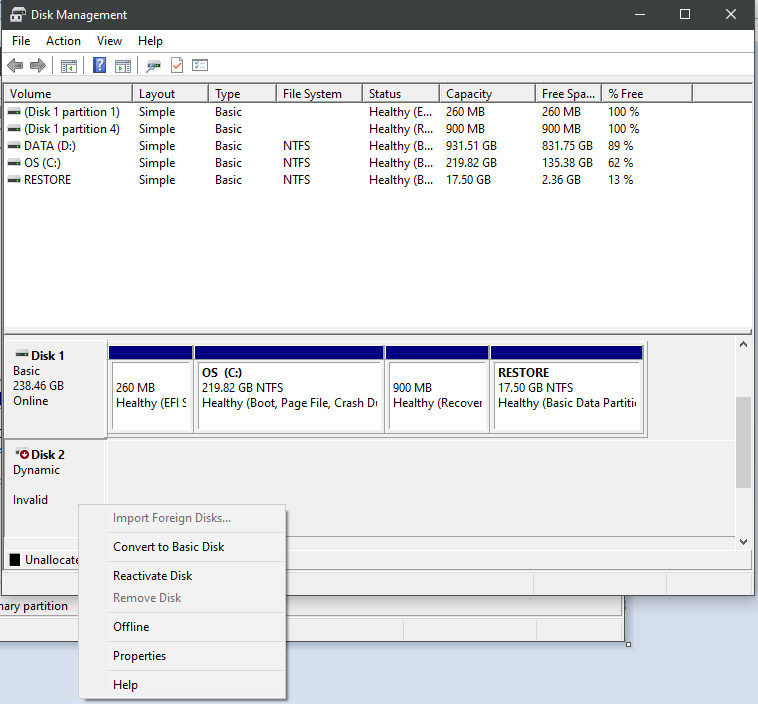Click scroll up arrow in disk pane

(x=743, y=345)
